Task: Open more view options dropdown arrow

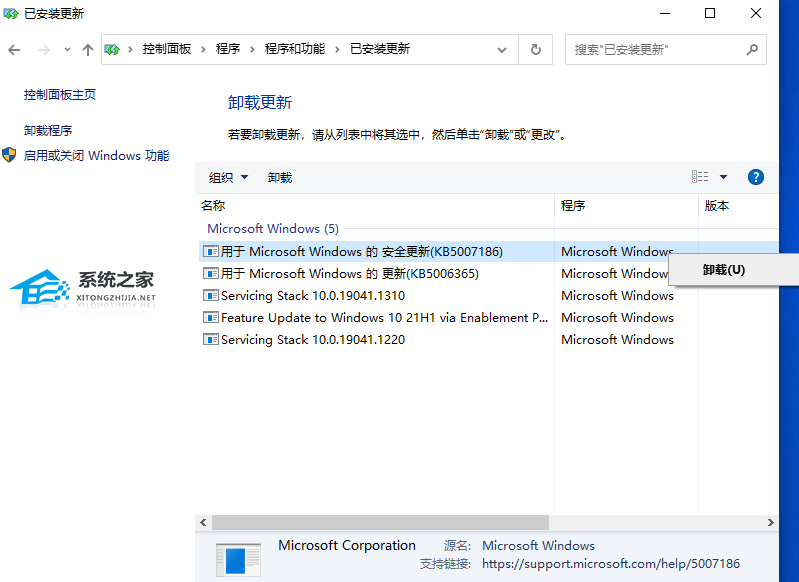Action: click(723, 177)
